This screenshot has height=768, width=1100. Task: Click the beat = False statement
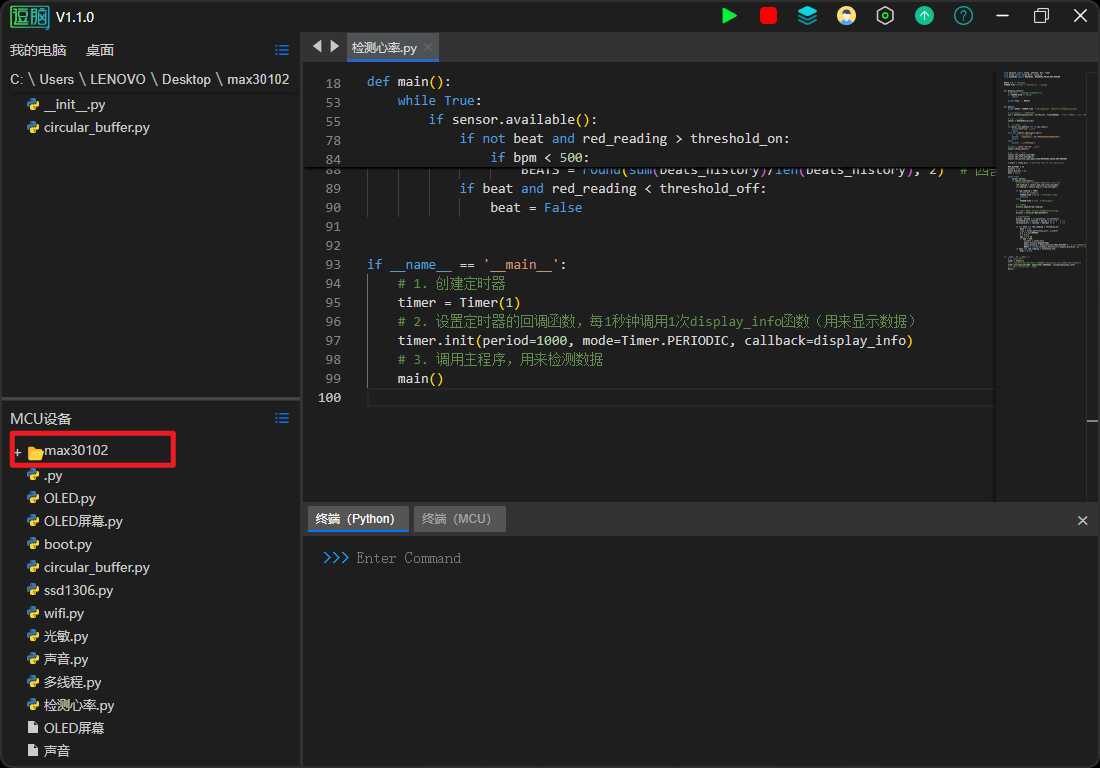point(536,208)
